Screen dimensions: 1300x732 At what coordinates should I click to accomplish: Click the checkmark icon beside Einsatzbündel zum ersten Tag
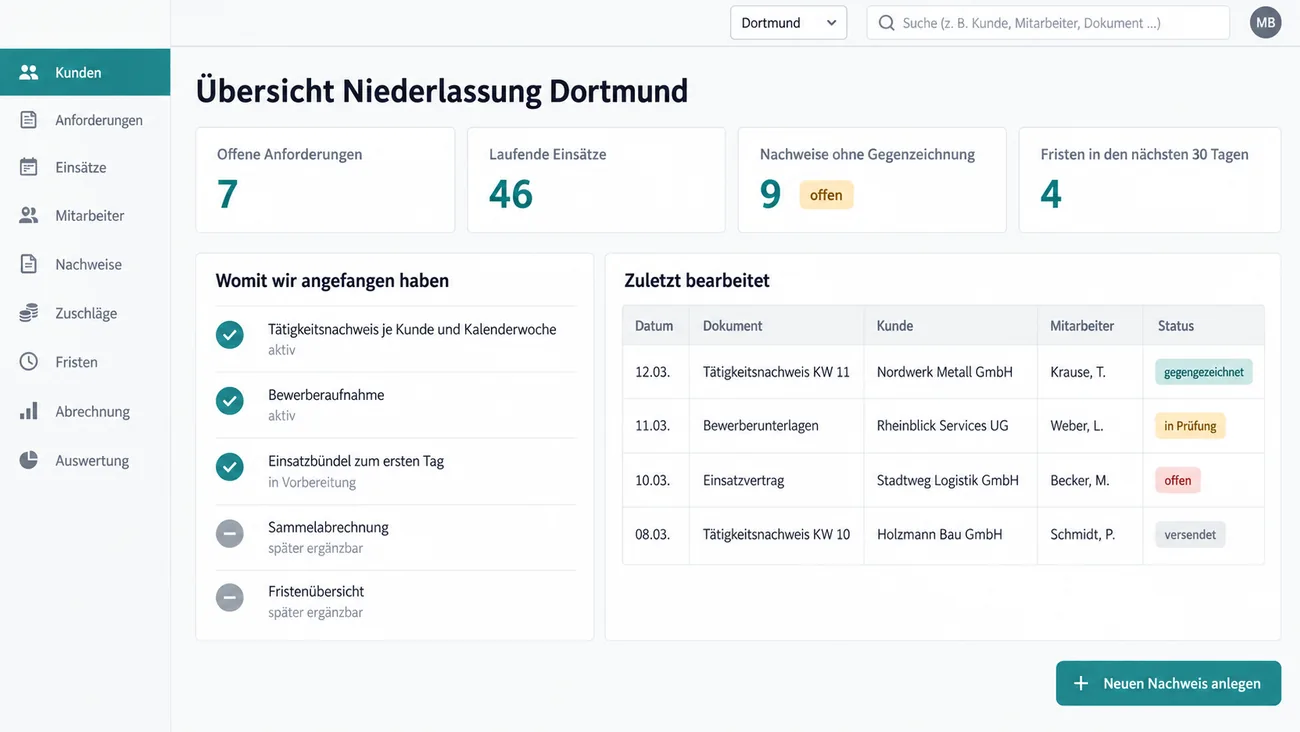(230, 467)
